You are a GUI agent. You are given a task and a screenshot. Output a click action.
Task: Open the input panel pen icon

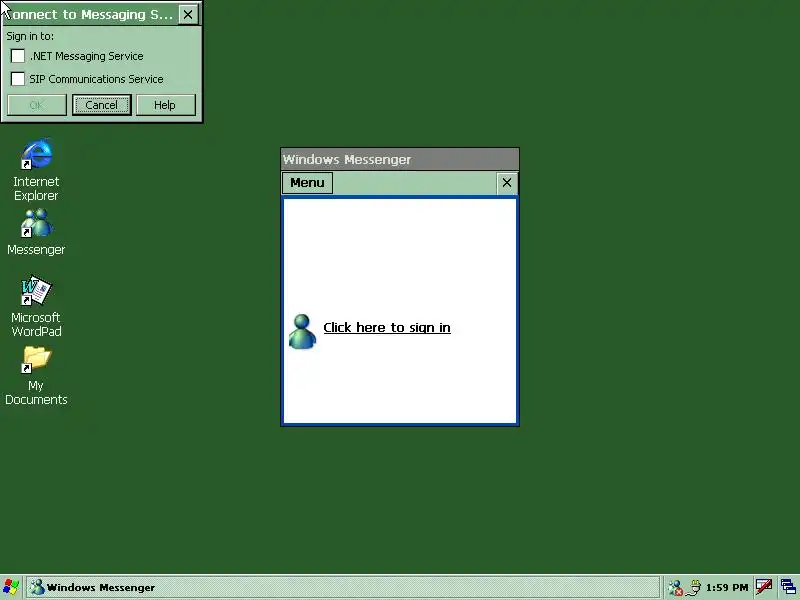click(764, 587)
